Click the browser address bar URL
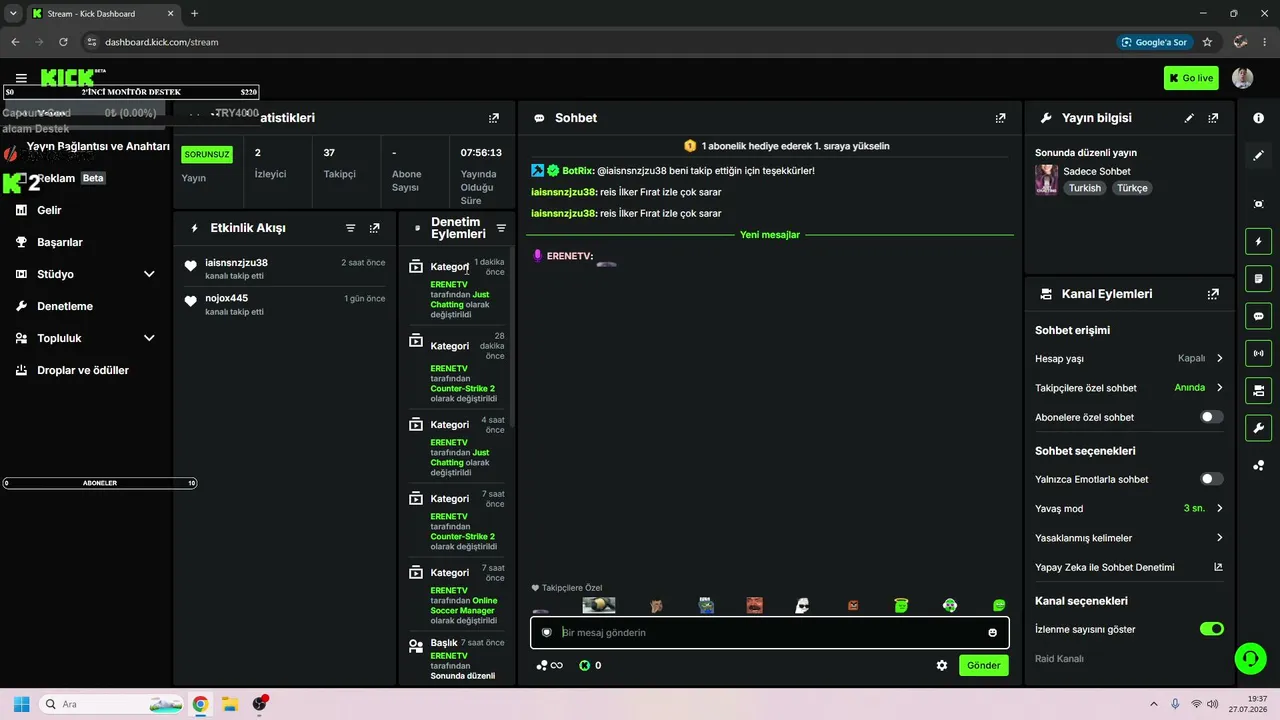 pos(162,42)
